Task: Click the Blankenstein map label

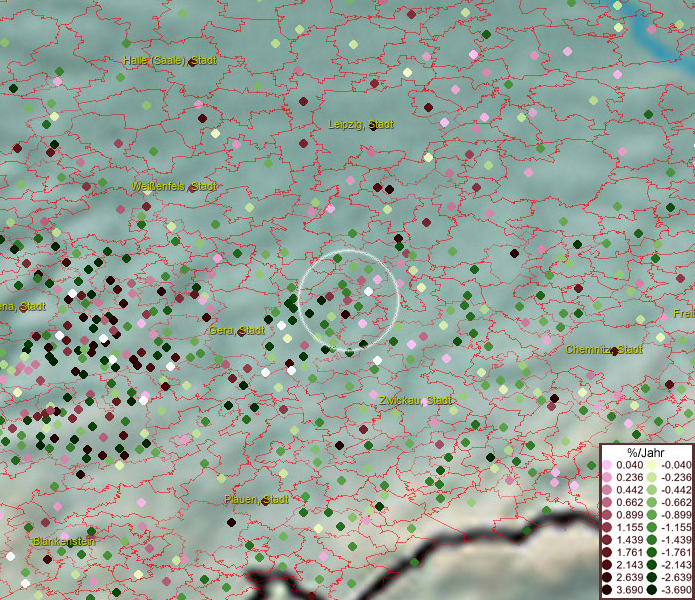Action: [64, 541]
